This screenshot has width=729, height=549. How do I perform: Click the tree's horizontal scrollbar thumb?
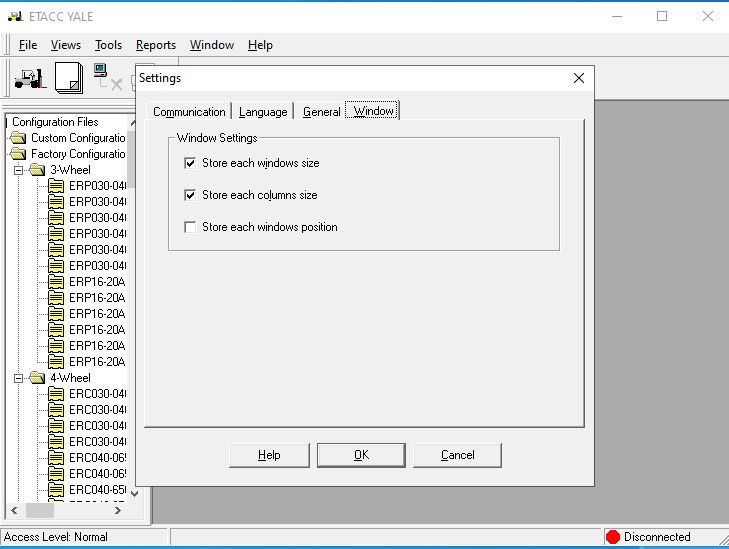40,510
